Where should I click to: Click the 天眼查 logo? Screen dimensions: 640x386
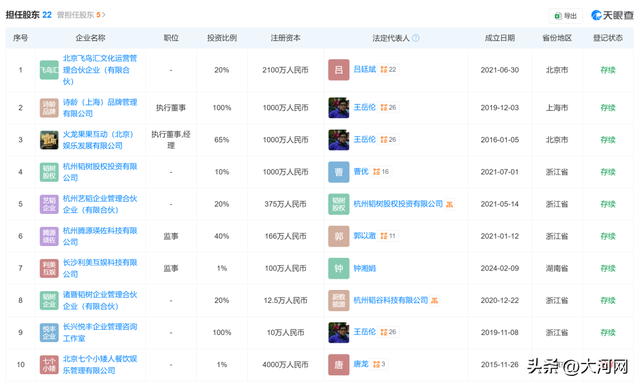(612, 16)
